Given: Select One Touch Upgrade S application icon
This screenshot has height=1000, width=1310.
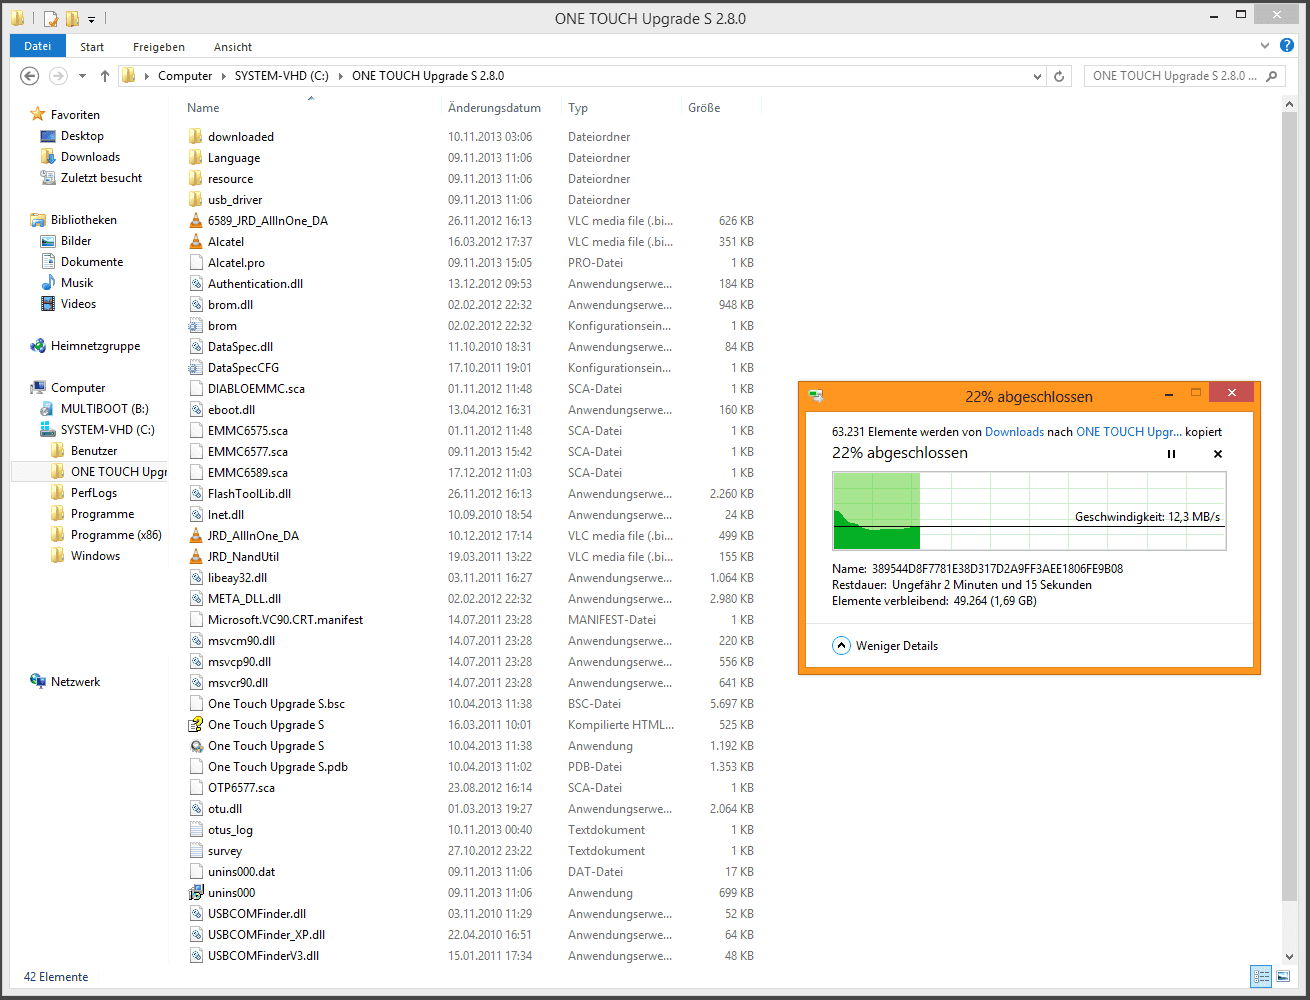Looking at the screenshot, I should coord(196,746).
